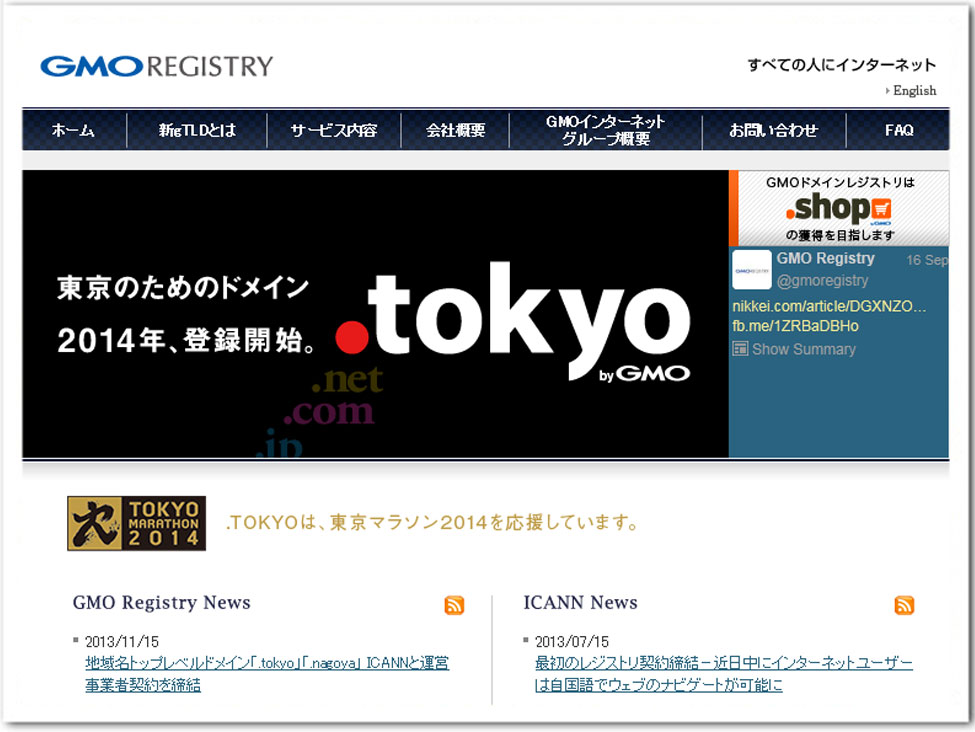Image resolution: width=975 pixels, height=732 pixels.
Task: Select お問い合わせ in the navigation
Action: (773, 130)
